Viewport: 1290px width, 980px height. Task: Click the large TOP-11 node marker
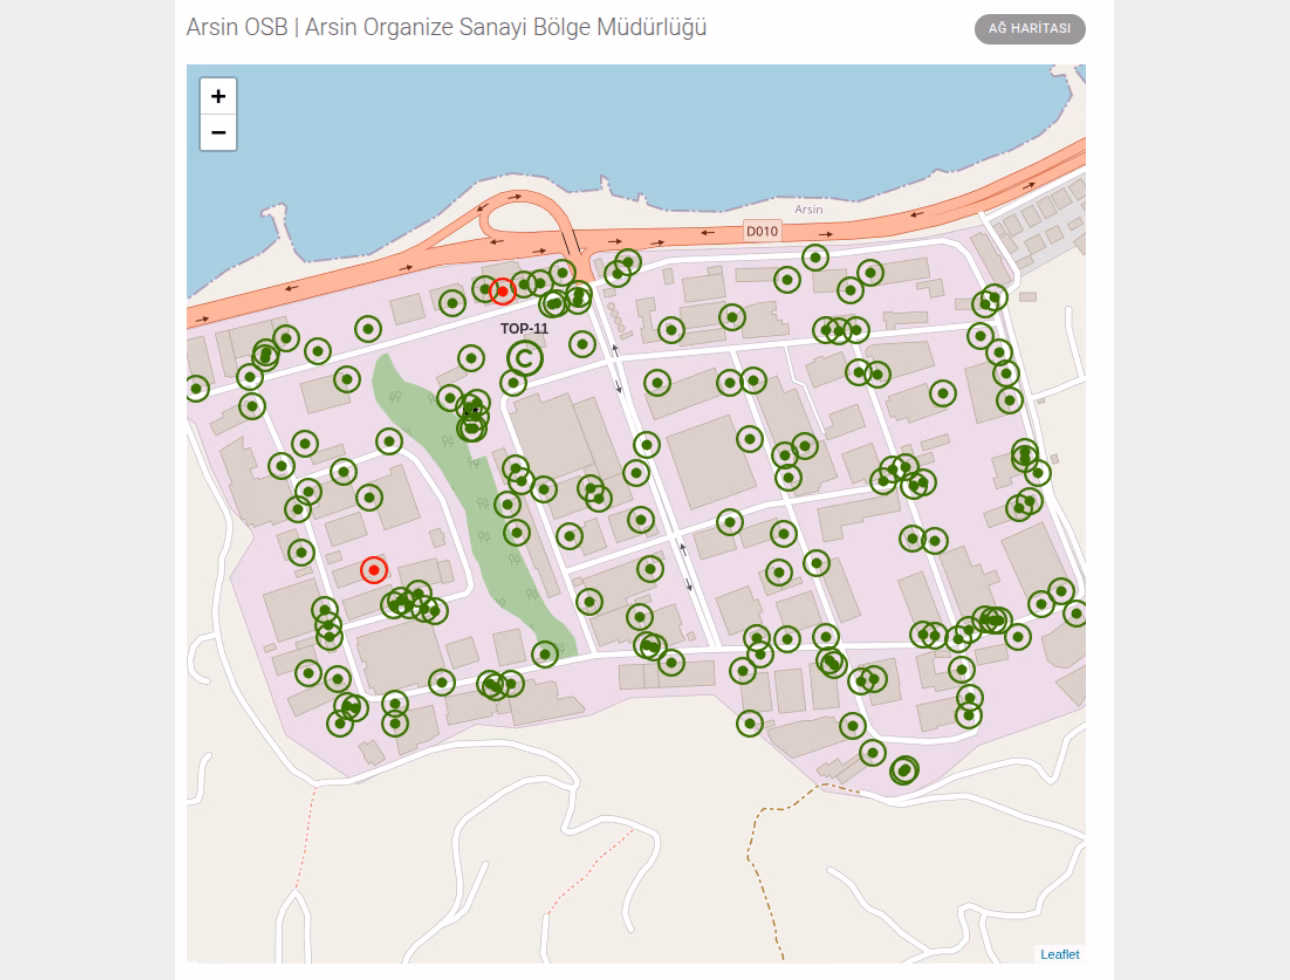click(524, 357)
